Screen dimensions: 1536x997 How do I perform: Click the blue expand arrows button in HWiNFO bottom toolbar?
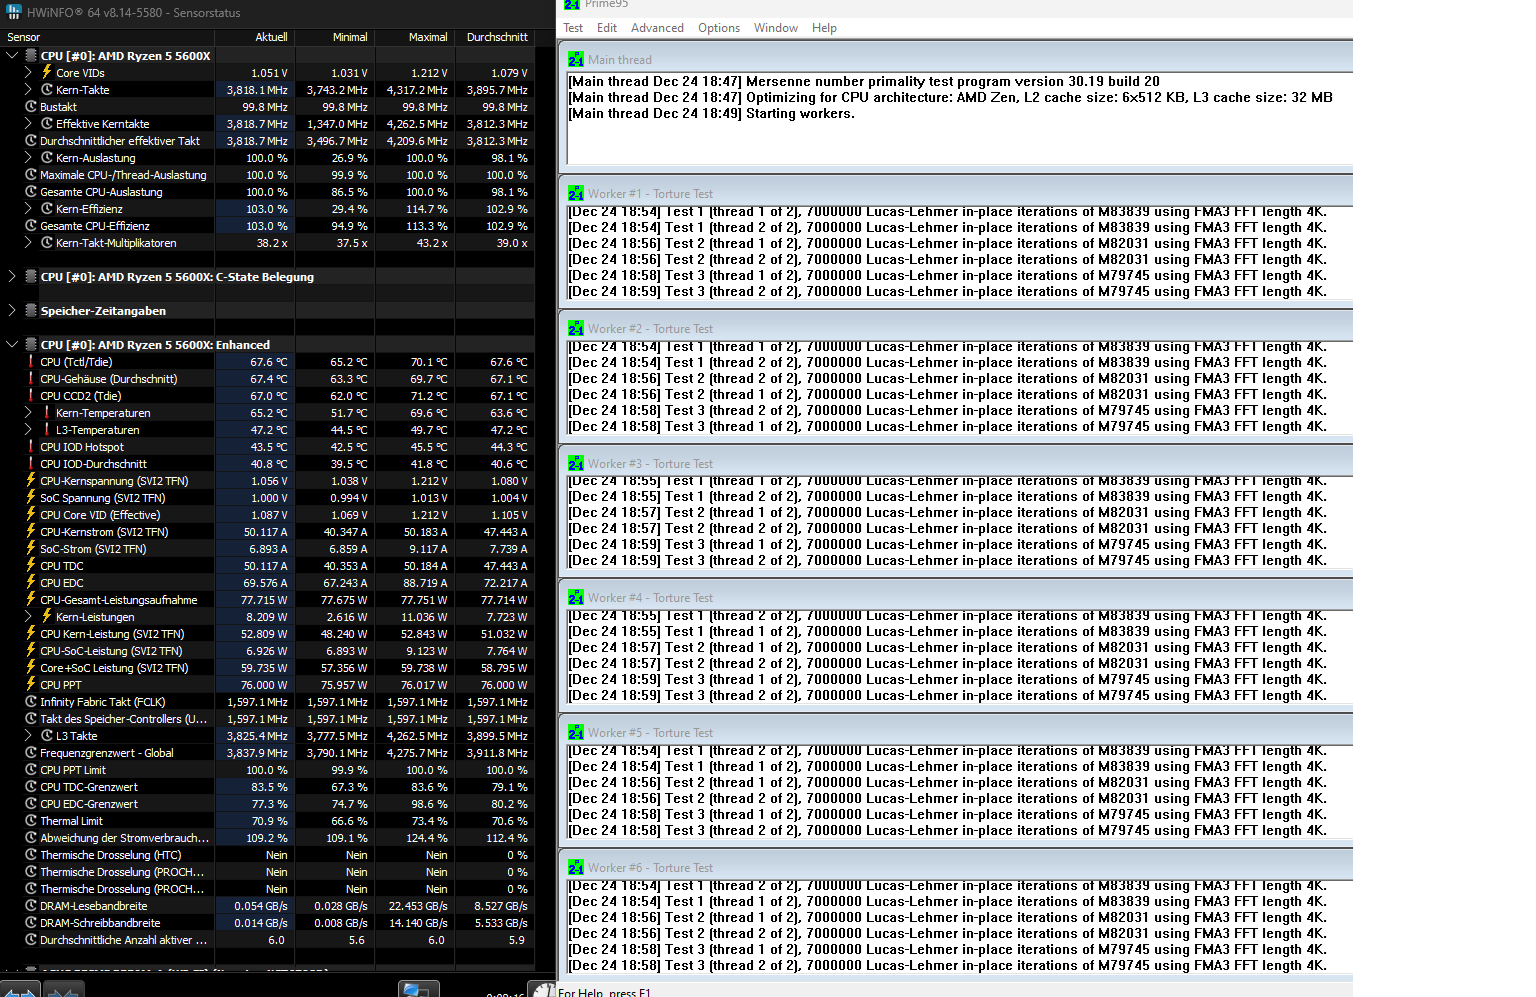tap(19, 989)
